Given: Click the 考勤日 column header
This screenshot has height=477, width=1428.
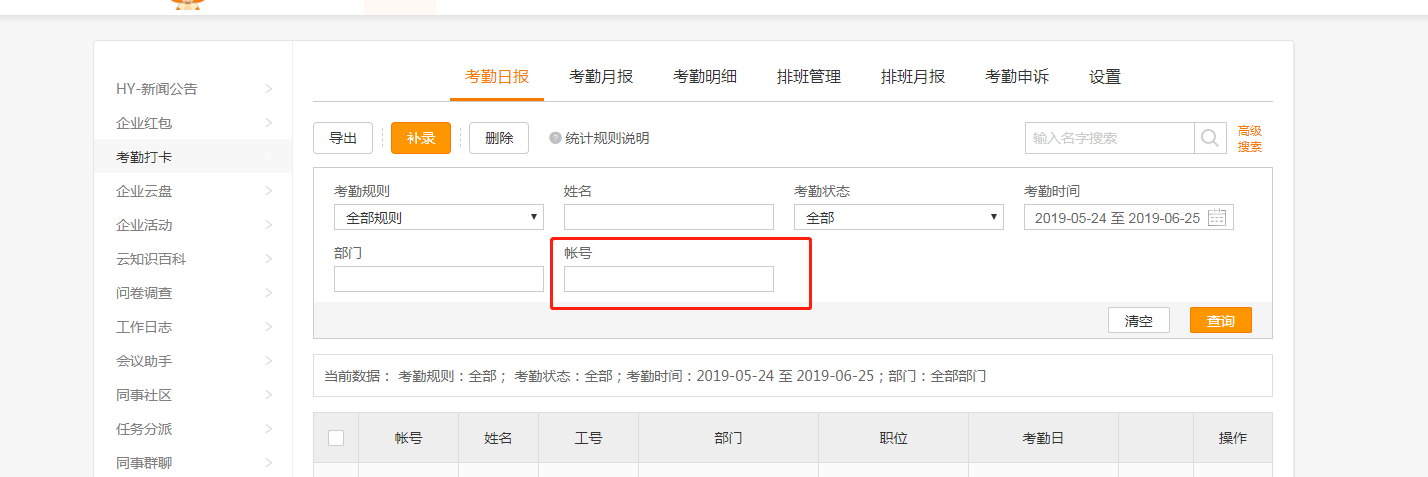Looking at the screenshot, I should pyautogui.click(x=1043, y=438).
